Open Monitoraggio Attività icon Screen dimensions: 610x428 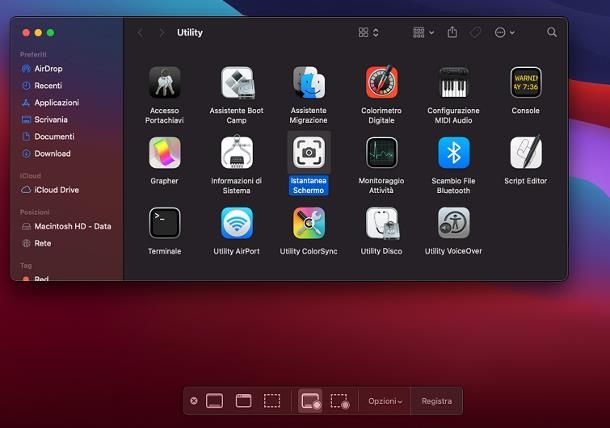(x=381, y=153)
